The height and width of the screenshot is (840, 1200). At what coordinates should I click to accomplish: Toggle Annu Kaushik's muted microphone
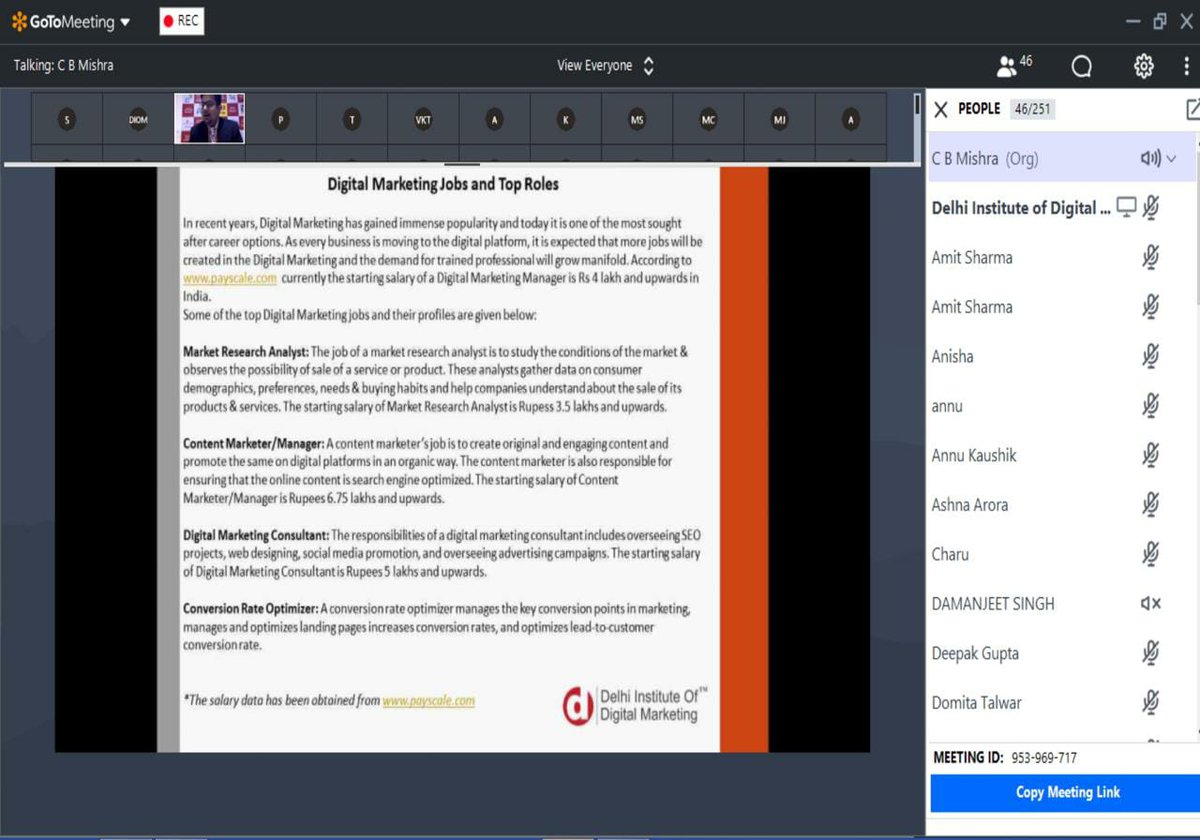point(1151,455)
